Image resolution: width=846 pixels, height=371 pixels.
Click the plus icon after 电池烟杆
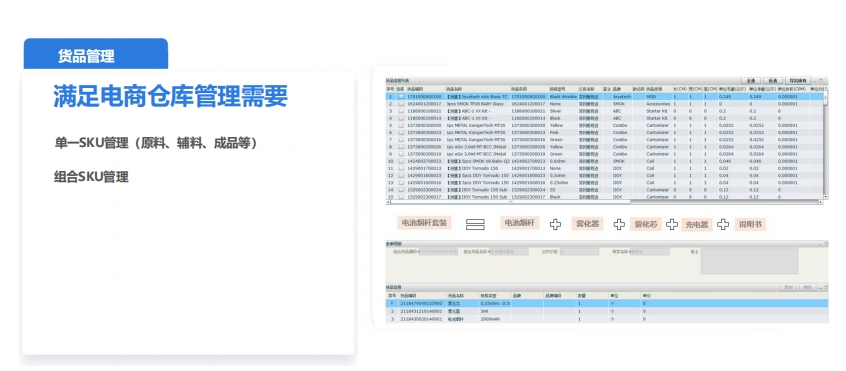(x=555, y=224)
